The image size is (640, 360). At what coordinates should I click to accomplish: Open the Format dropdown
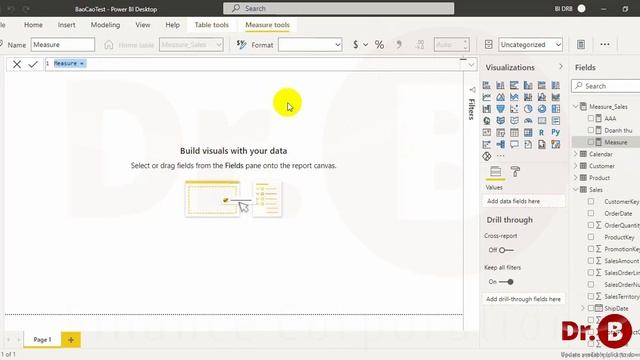click(310, 45)
